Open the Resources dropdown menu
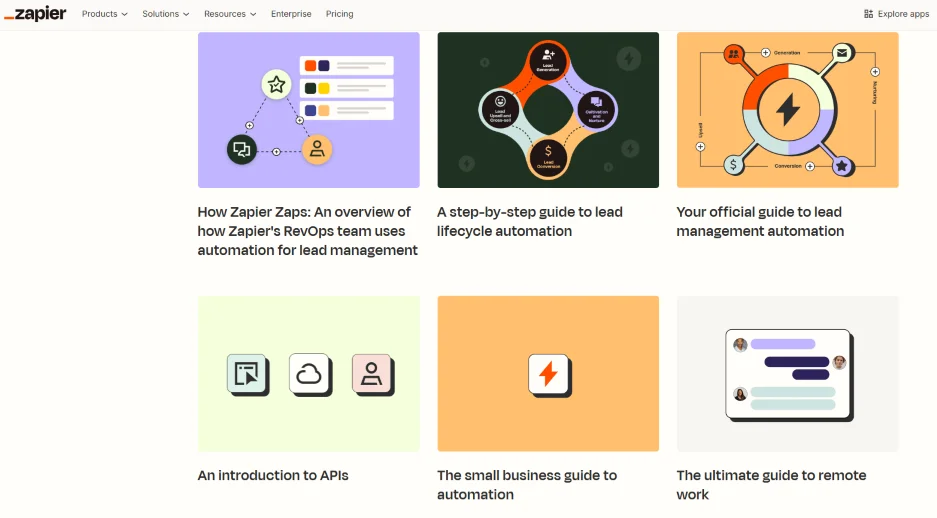 (x=229, y=14)
